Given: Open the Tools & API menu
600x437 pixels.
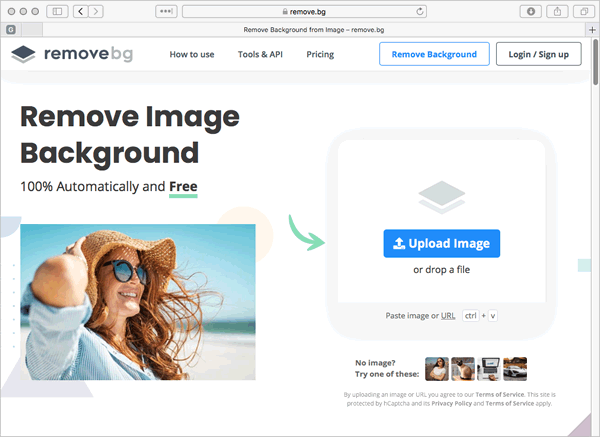Looking at the screenshot, I should pos(260,54).
